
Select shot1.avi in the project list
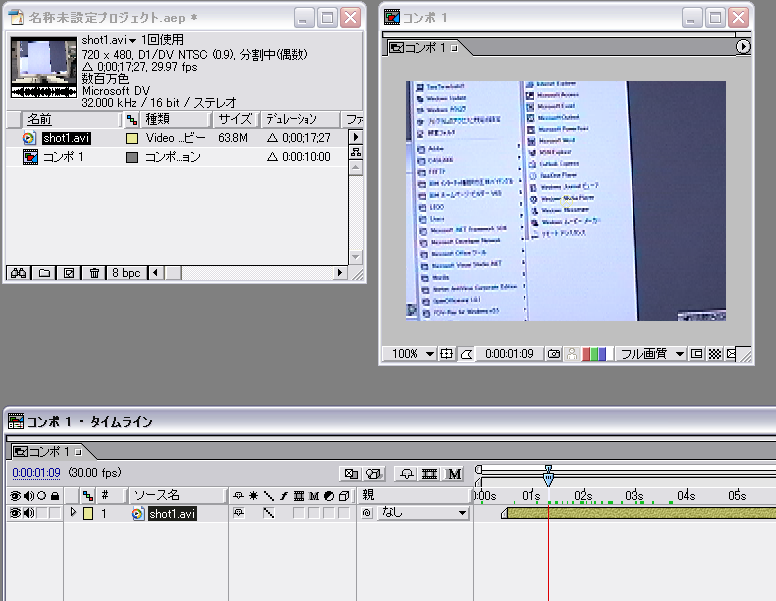[x=66, y=138]
